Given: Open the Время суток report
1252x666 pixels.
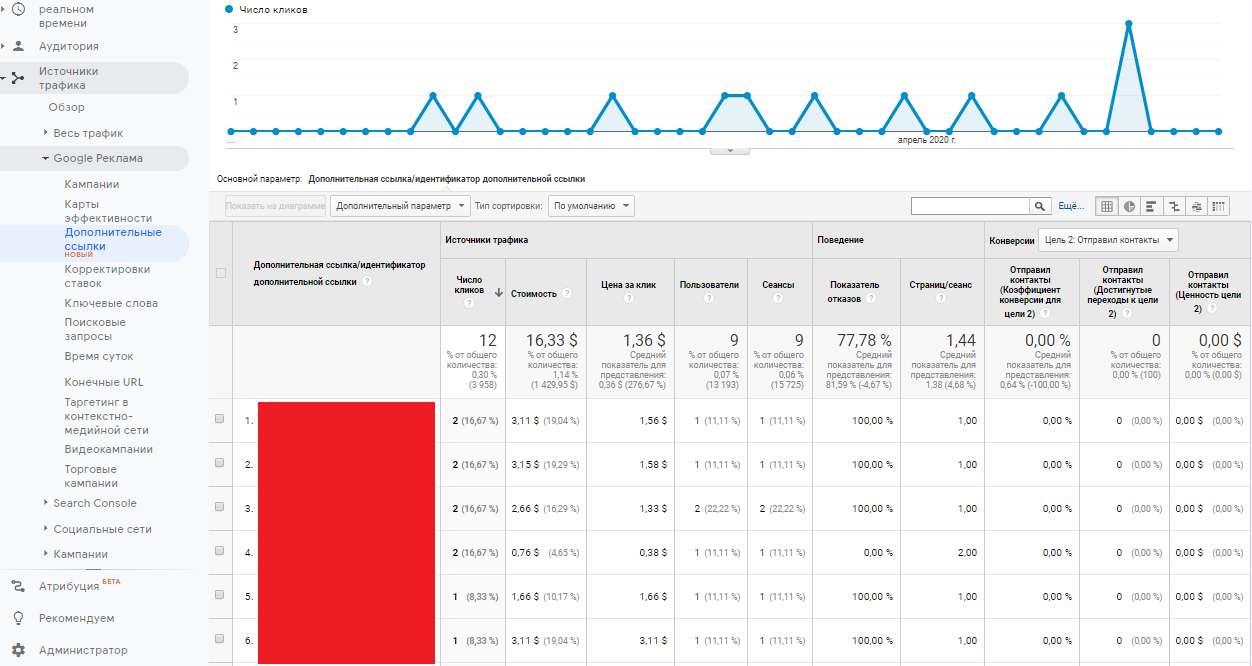Looking at the screenshot, I should 99,356.
